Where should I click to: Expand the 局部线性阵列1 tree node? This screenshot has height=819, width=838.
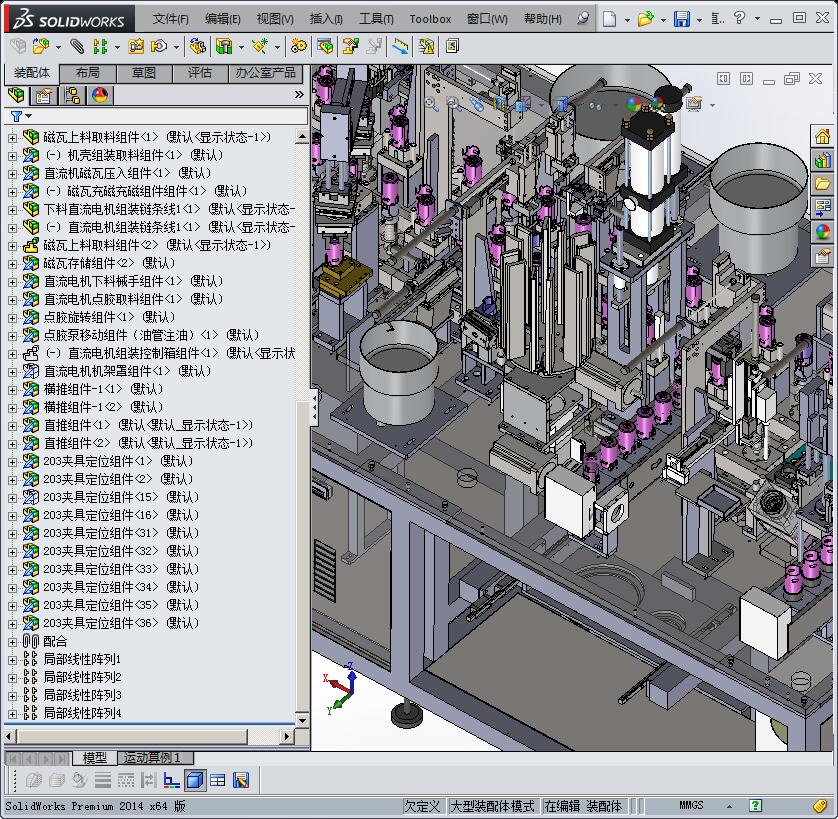pos(12,659)
